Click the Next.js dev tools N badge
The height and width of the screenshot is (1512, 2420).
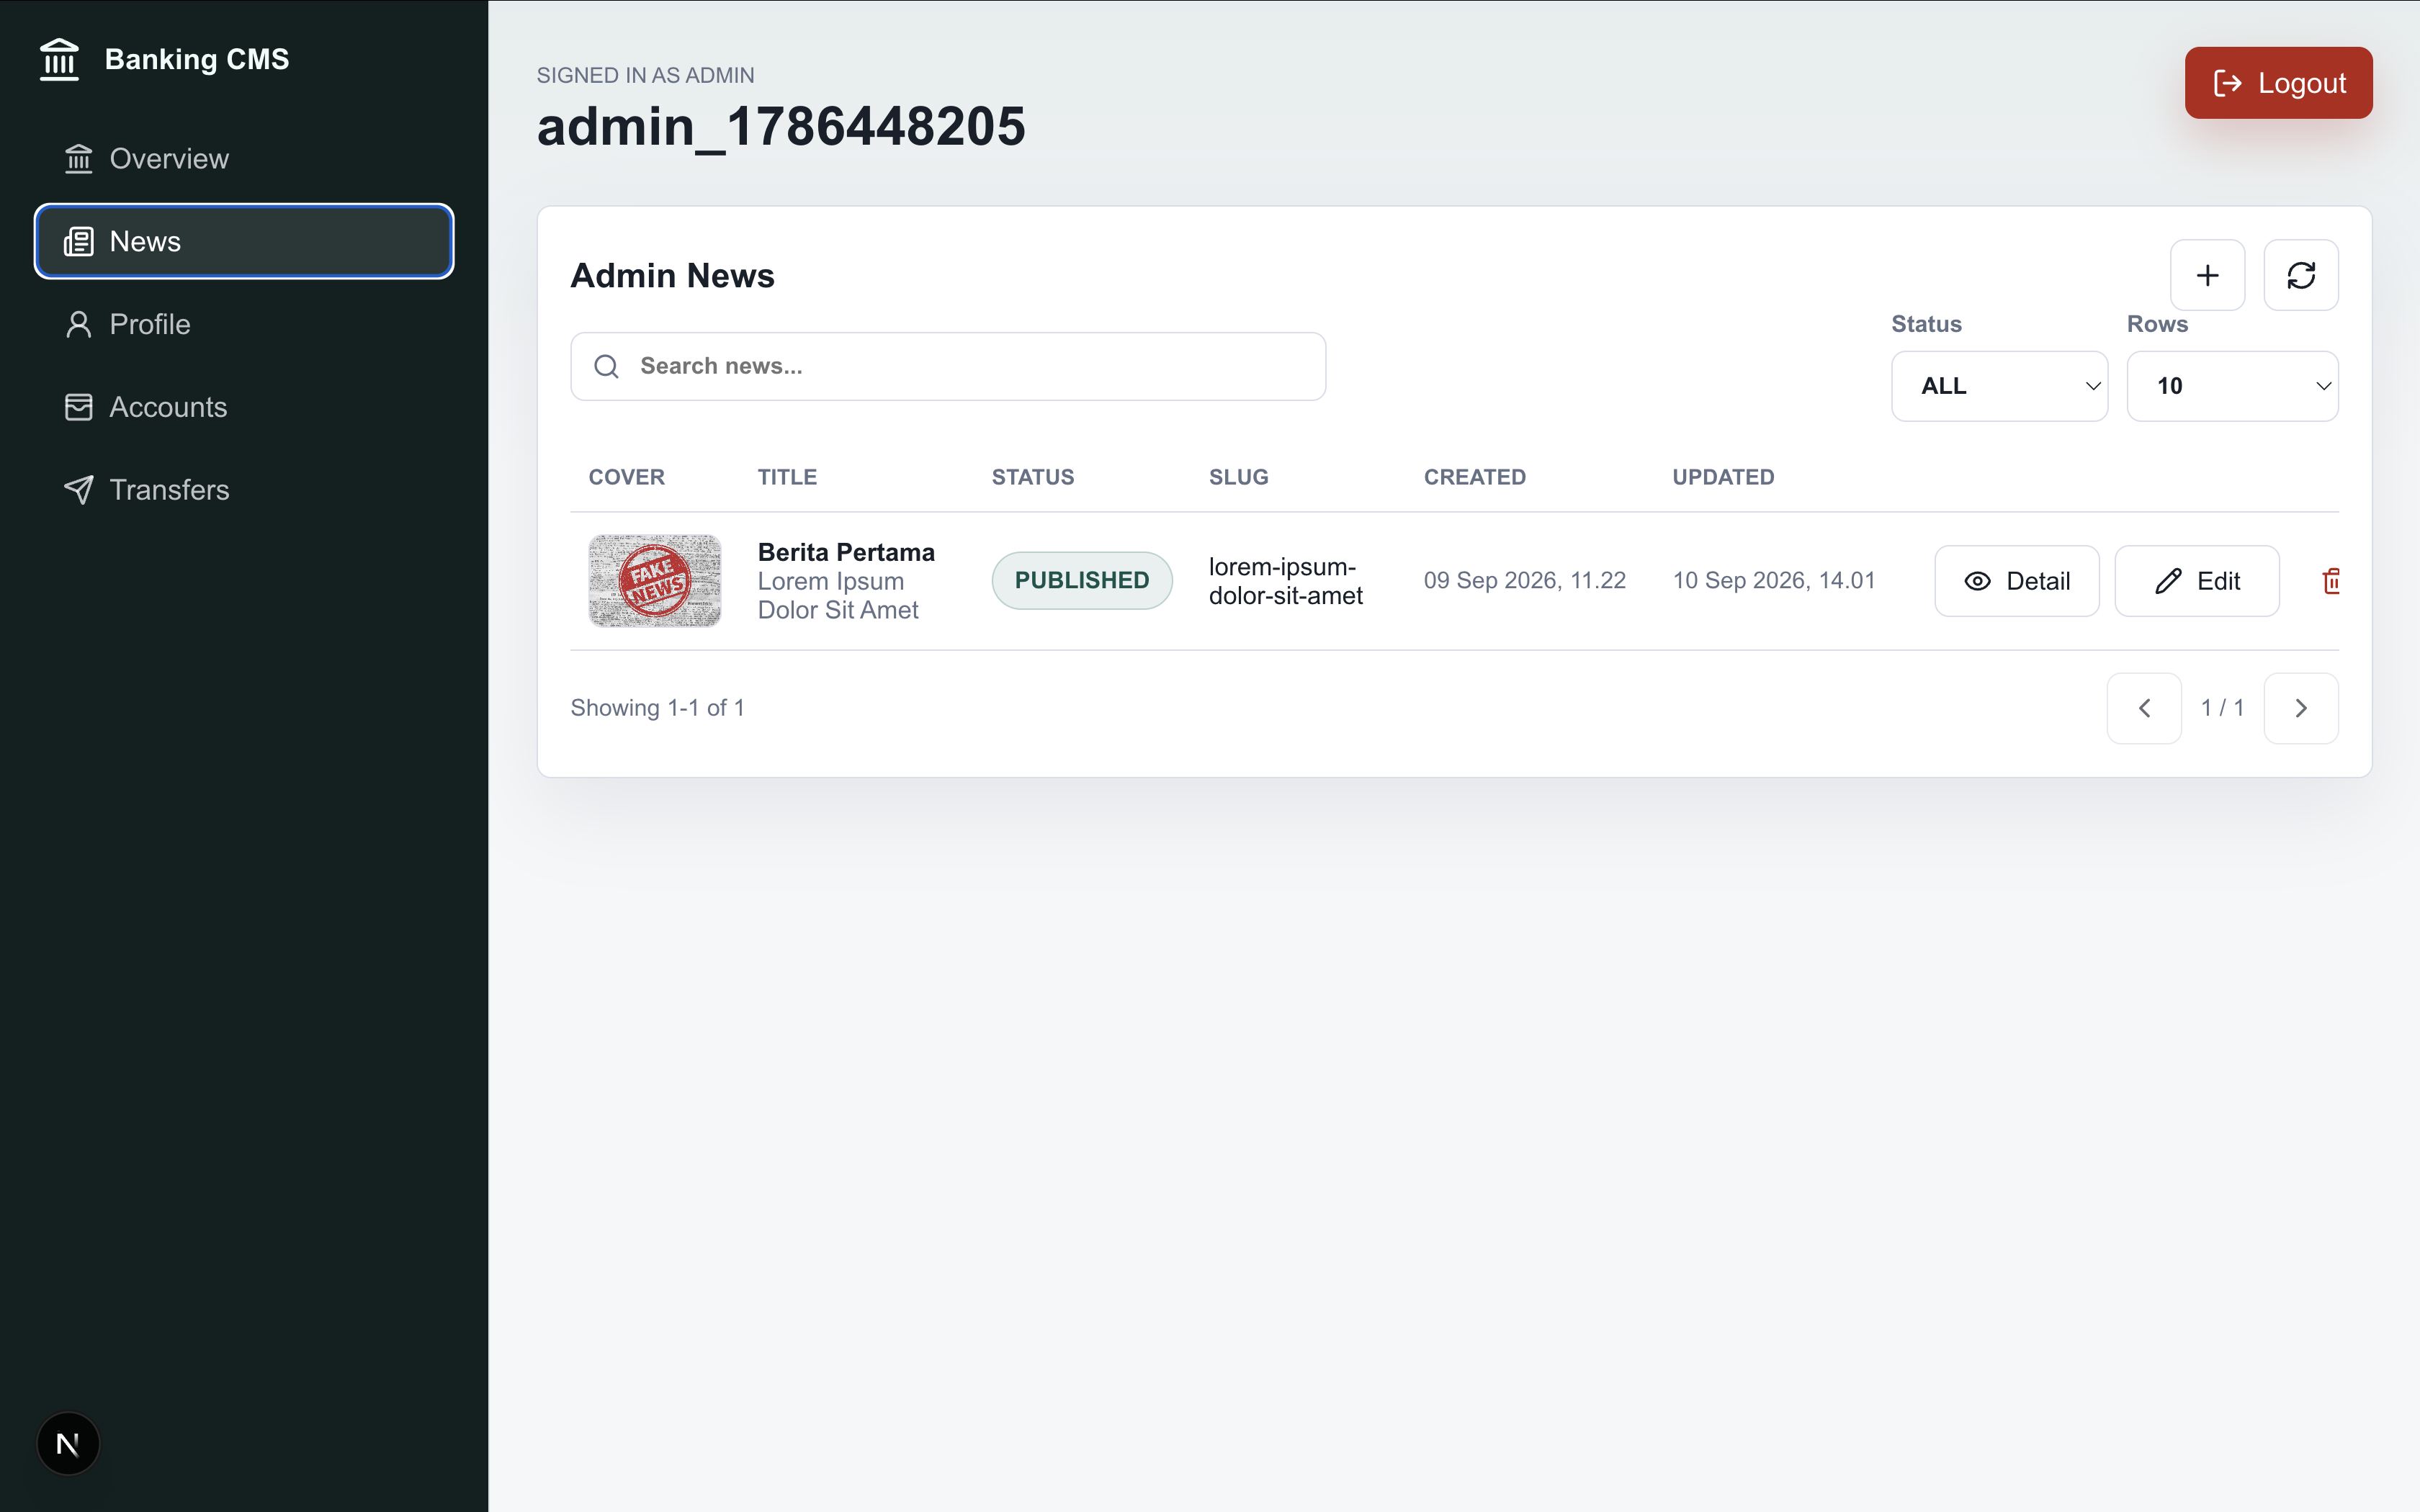tap(68, 1443)
